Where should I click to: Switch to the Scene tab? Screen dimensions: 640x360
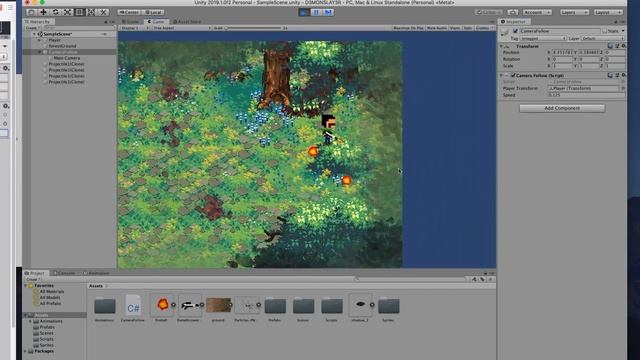pyautogui.click(x=132, y=22)
